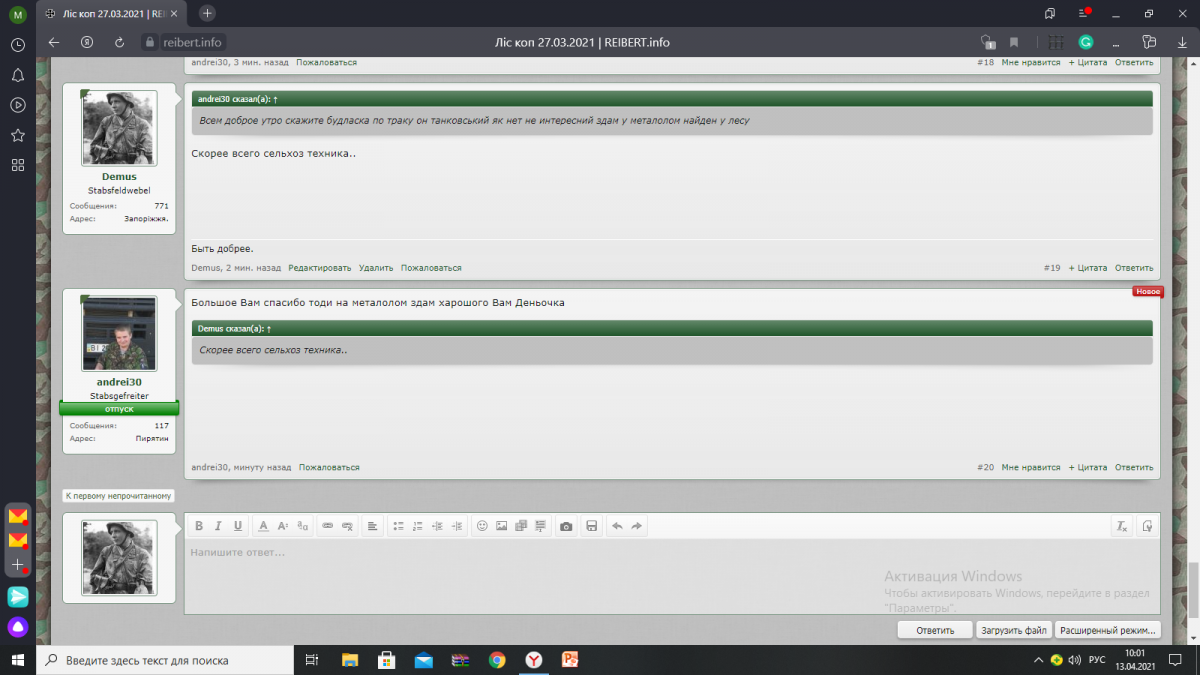
Task: Open Google Chrome from taskbar
Action: tap(497, 660)
